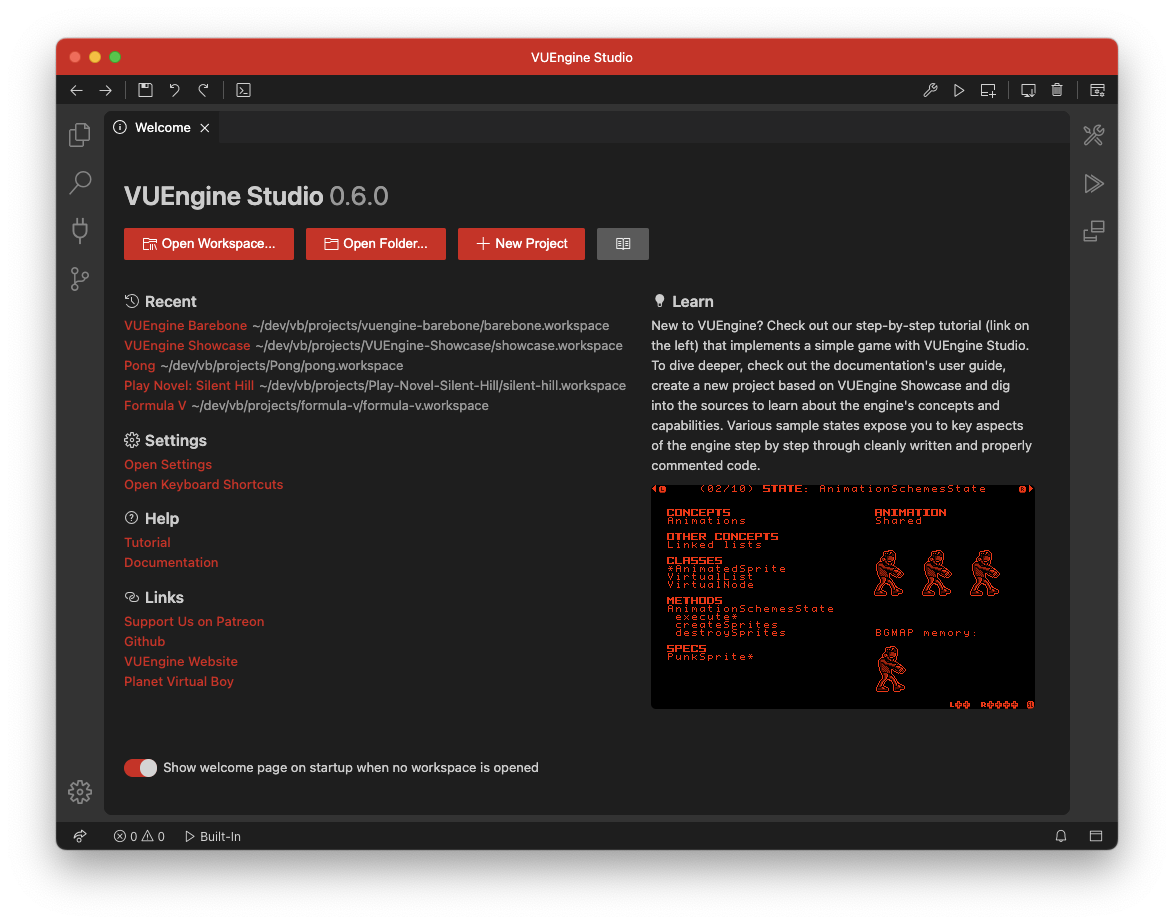
Task: Click the gray book icon button
Action: [623, 244]
